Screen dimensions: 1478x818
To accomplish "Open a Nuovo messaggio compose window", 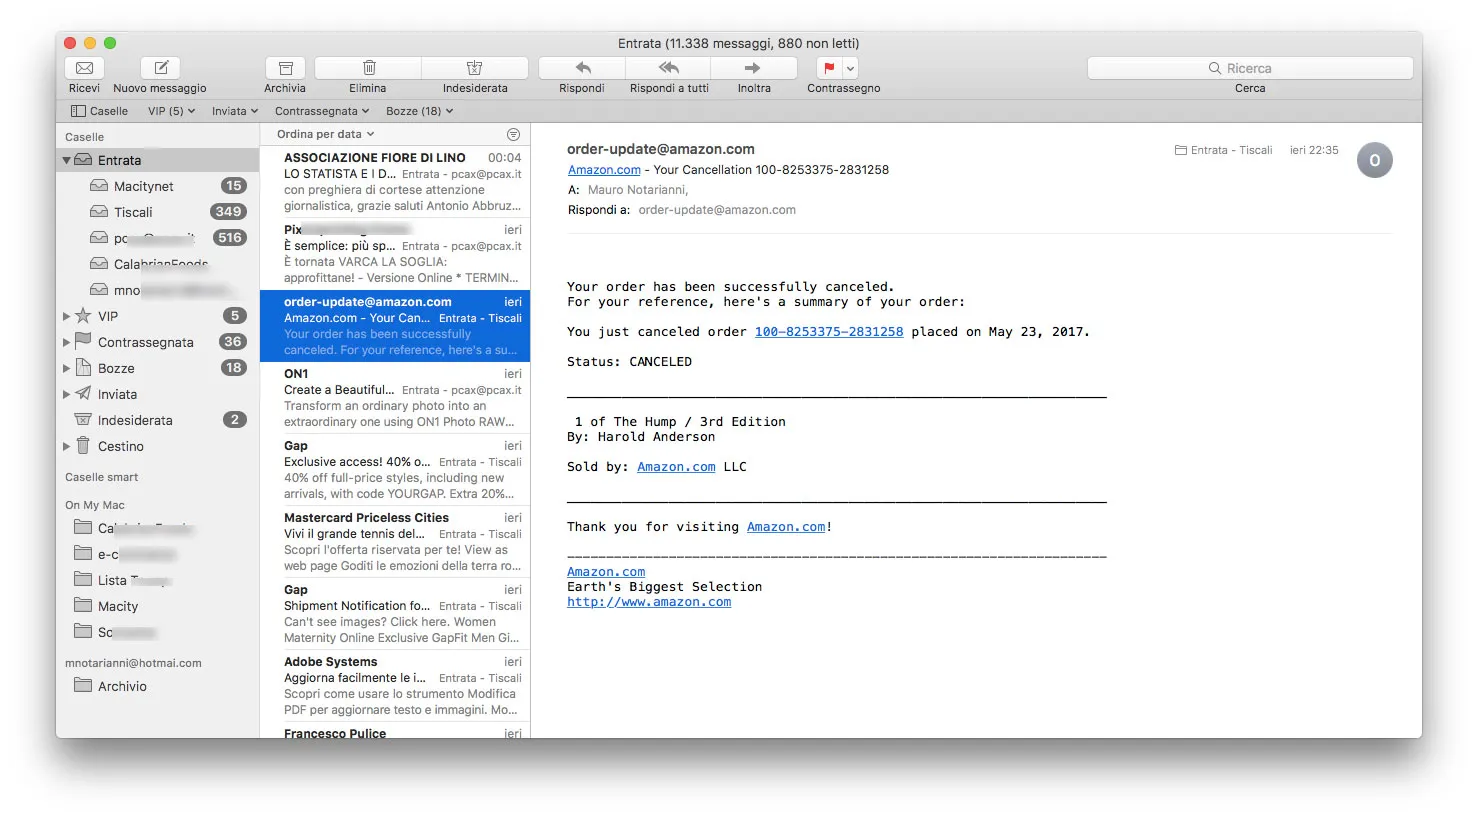I will point(160,68).
